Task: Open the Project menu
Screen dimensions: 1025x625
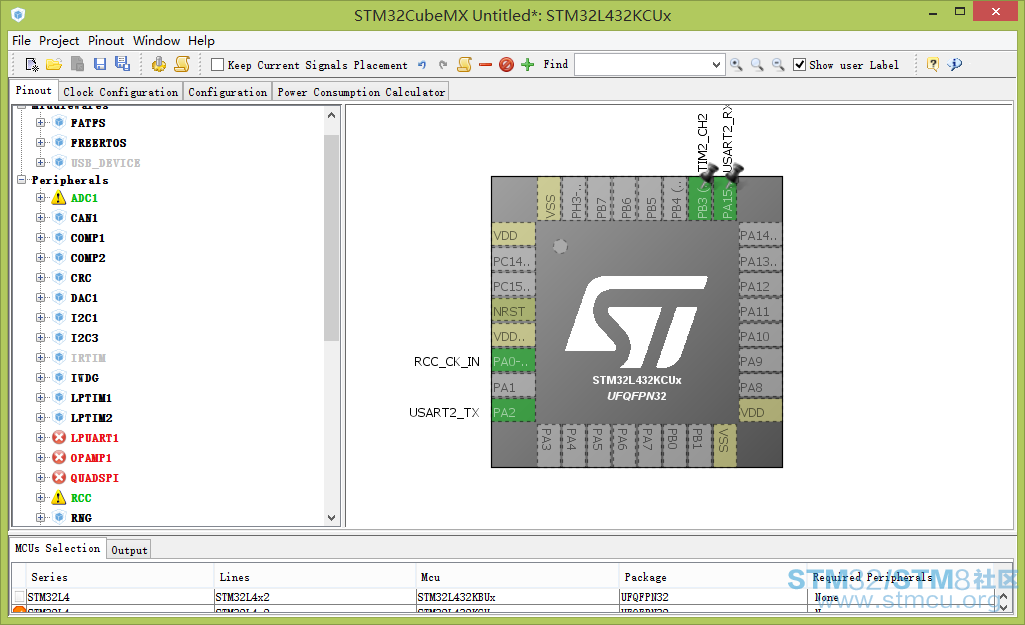Action: [59, 41]
